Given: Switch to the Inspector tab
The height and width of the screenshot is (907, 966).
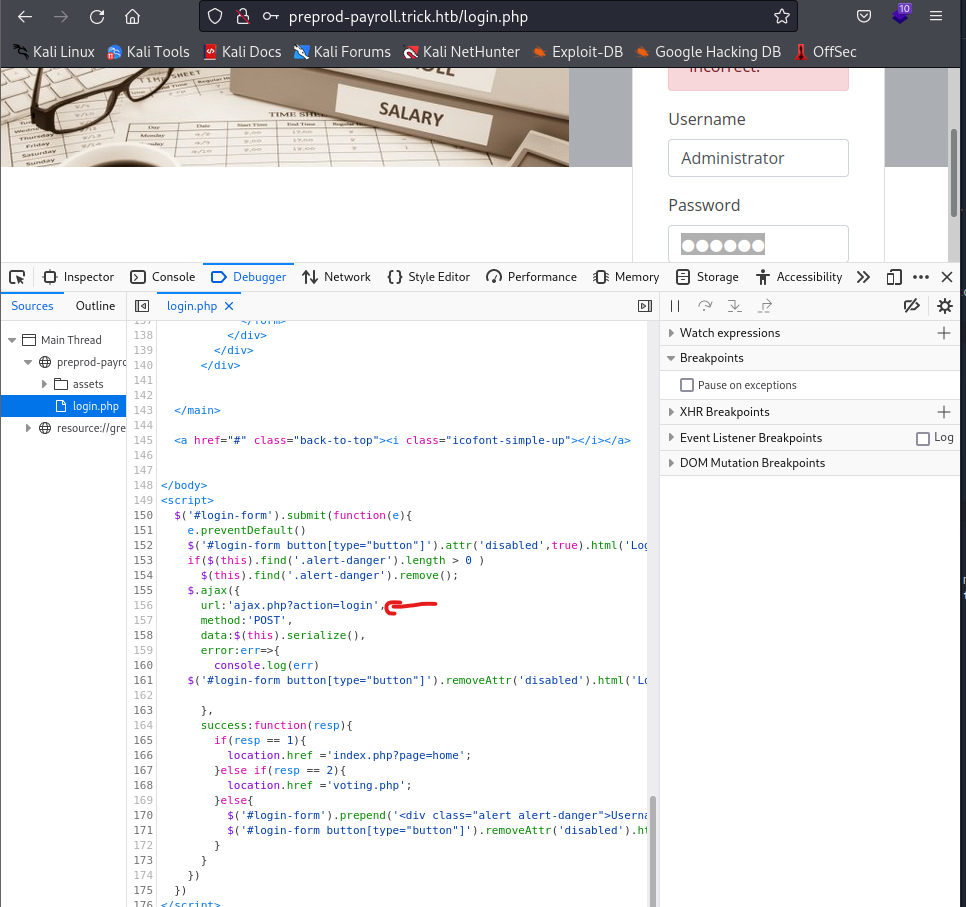Looking at the screenshot, I should coord(78,277).
